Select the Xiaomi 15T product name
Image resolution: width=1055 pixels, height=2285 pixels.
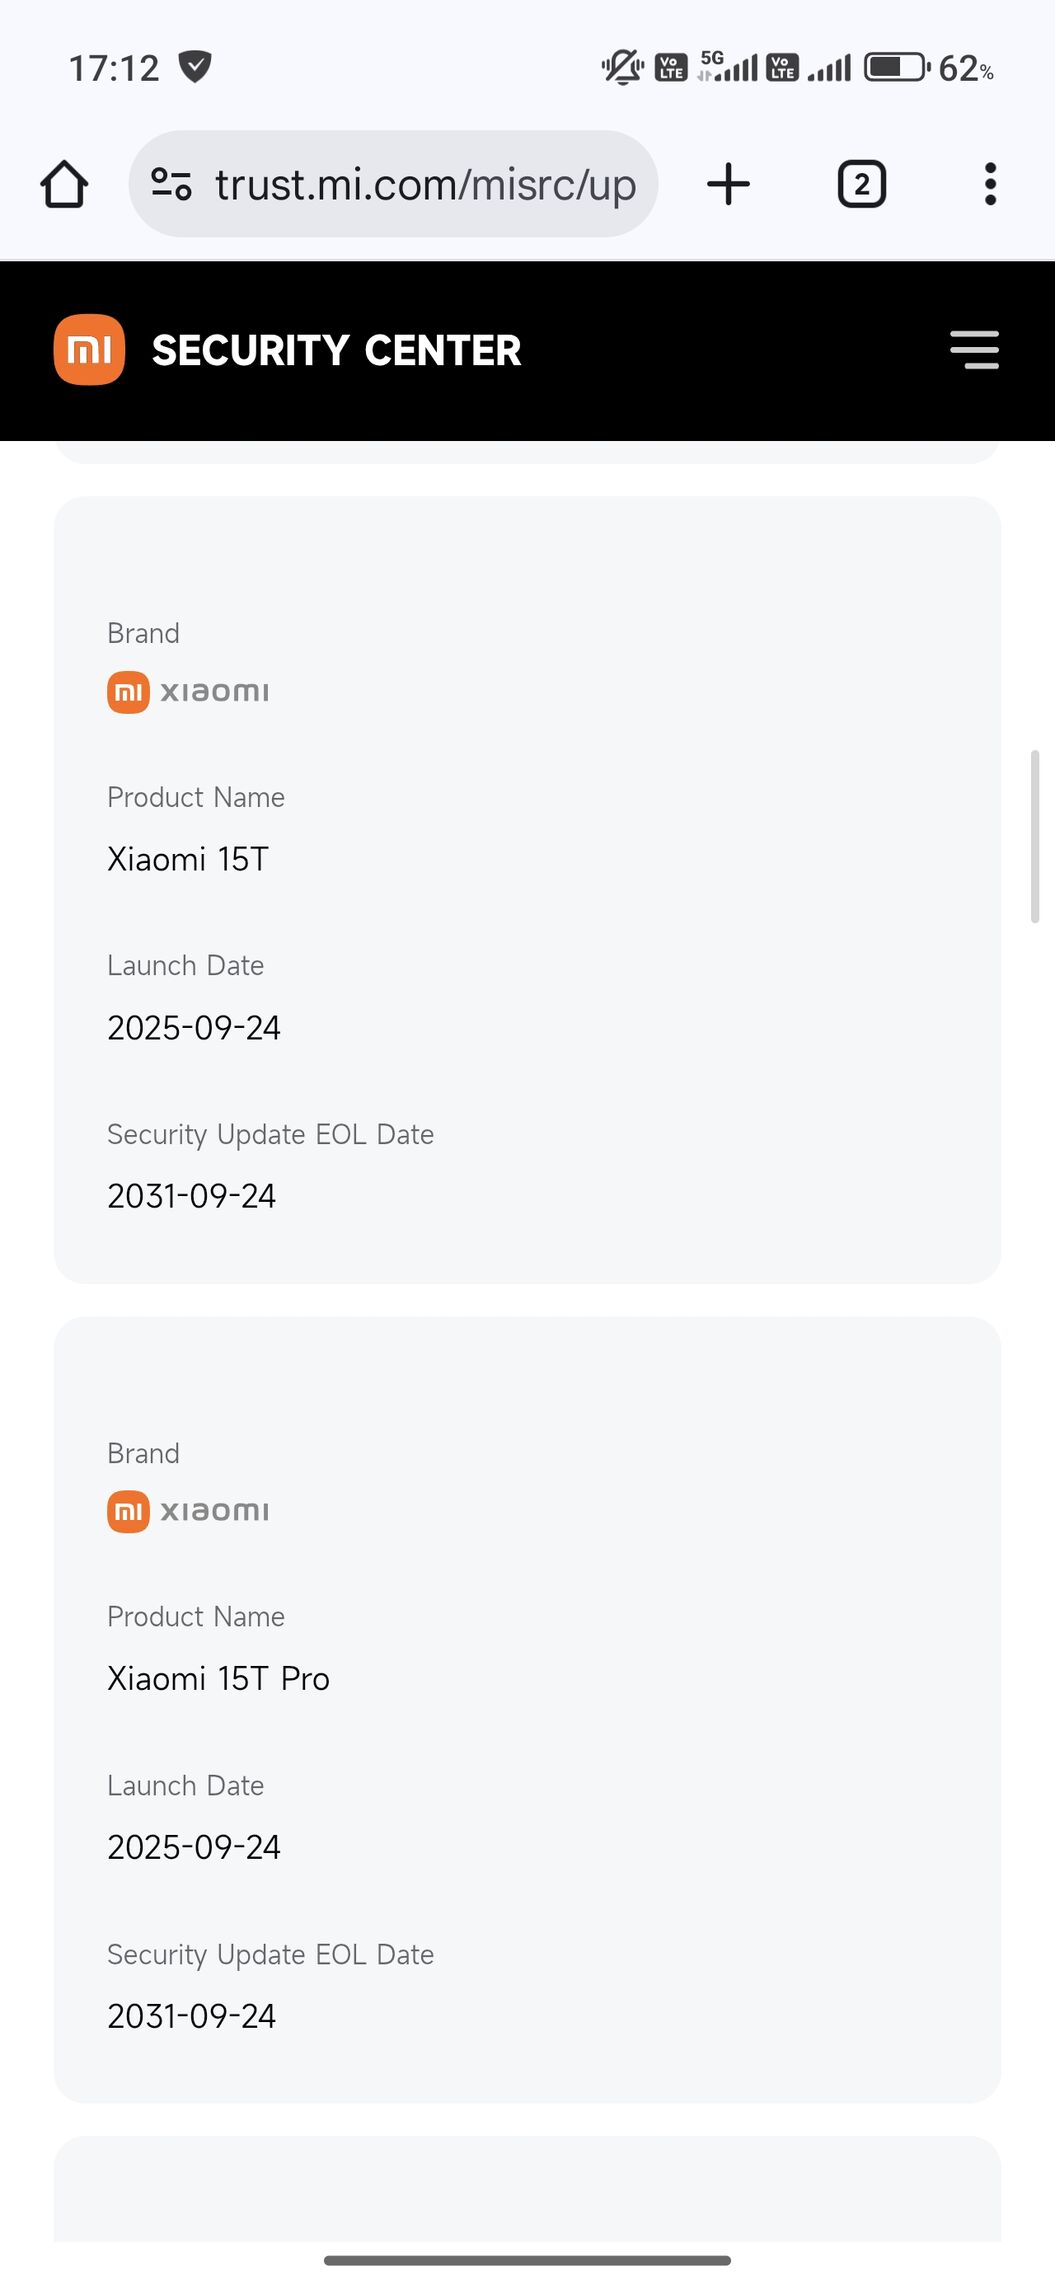[x=188, y=859]
